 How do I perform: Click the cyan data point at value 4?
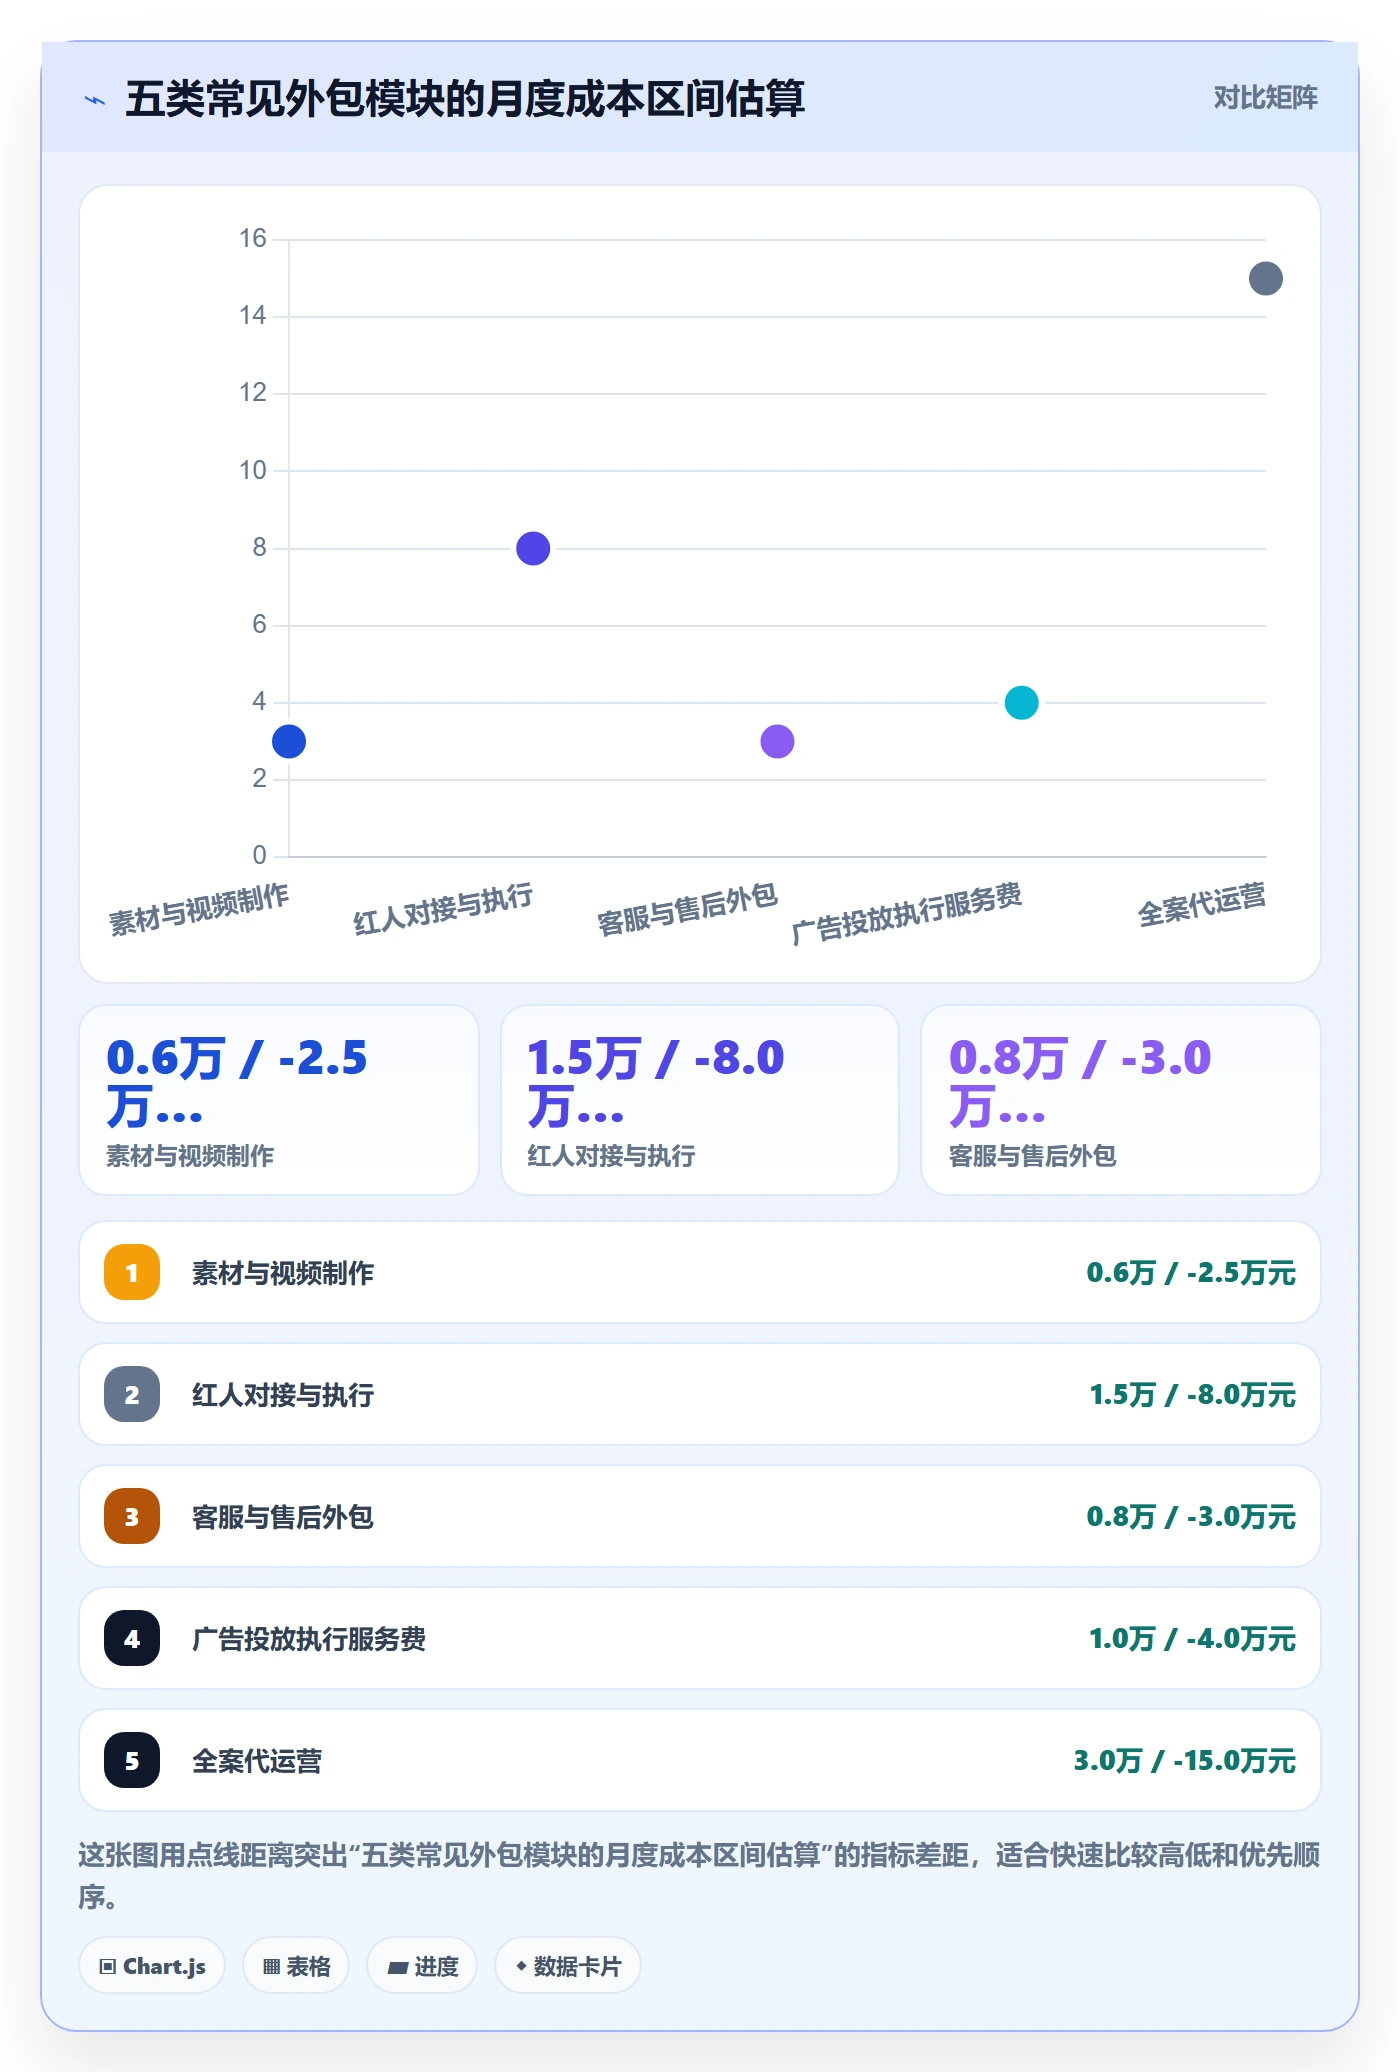tap(1021, 703)
